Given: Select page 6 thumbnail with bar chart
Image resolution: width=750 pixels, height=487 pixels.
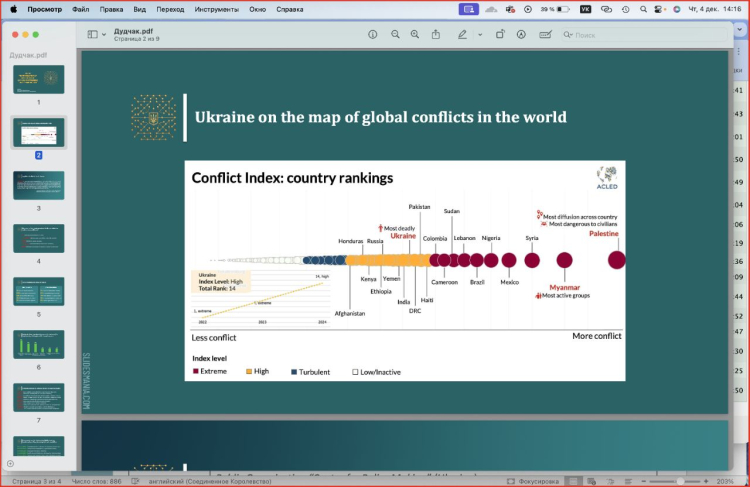Looking at the screenshot, I should (x=39, y=344).
